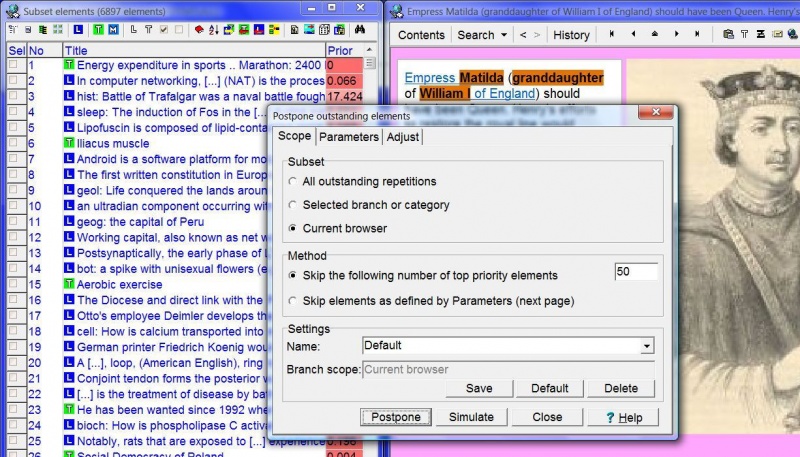Viewport: 800px width, 457px height.
Task: Click the browser list scrollbar up arrow
Action: click(x=369, y=50)
